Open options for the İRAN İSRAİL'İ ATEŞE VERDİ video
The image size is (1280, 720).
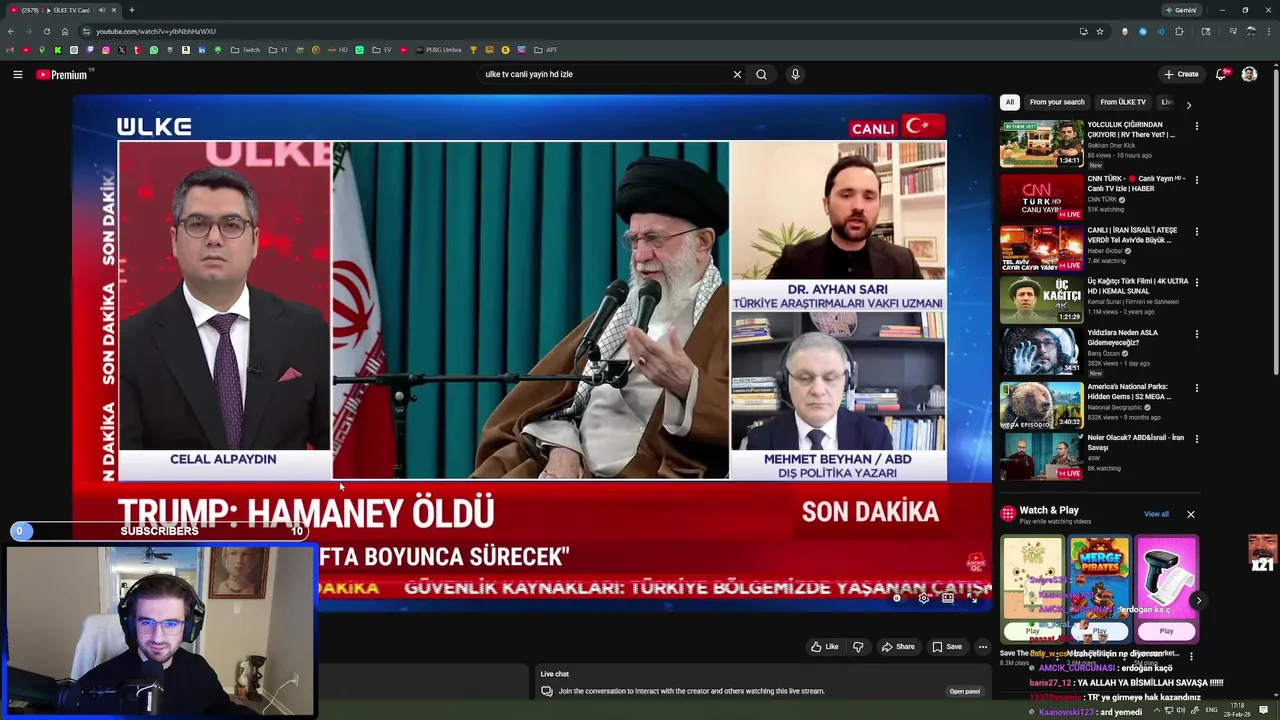(1196, 231)
